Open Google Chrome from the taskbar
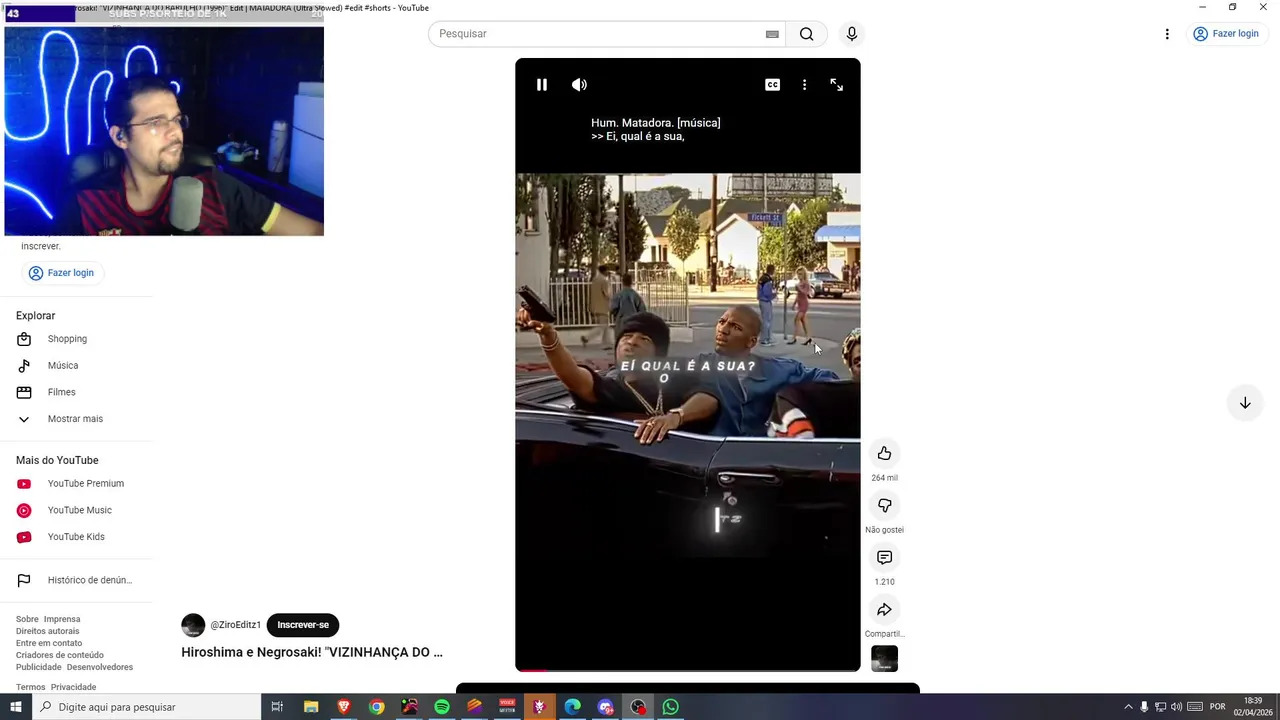This screenshot has width=1280, height=720. [x=376, y=707]
